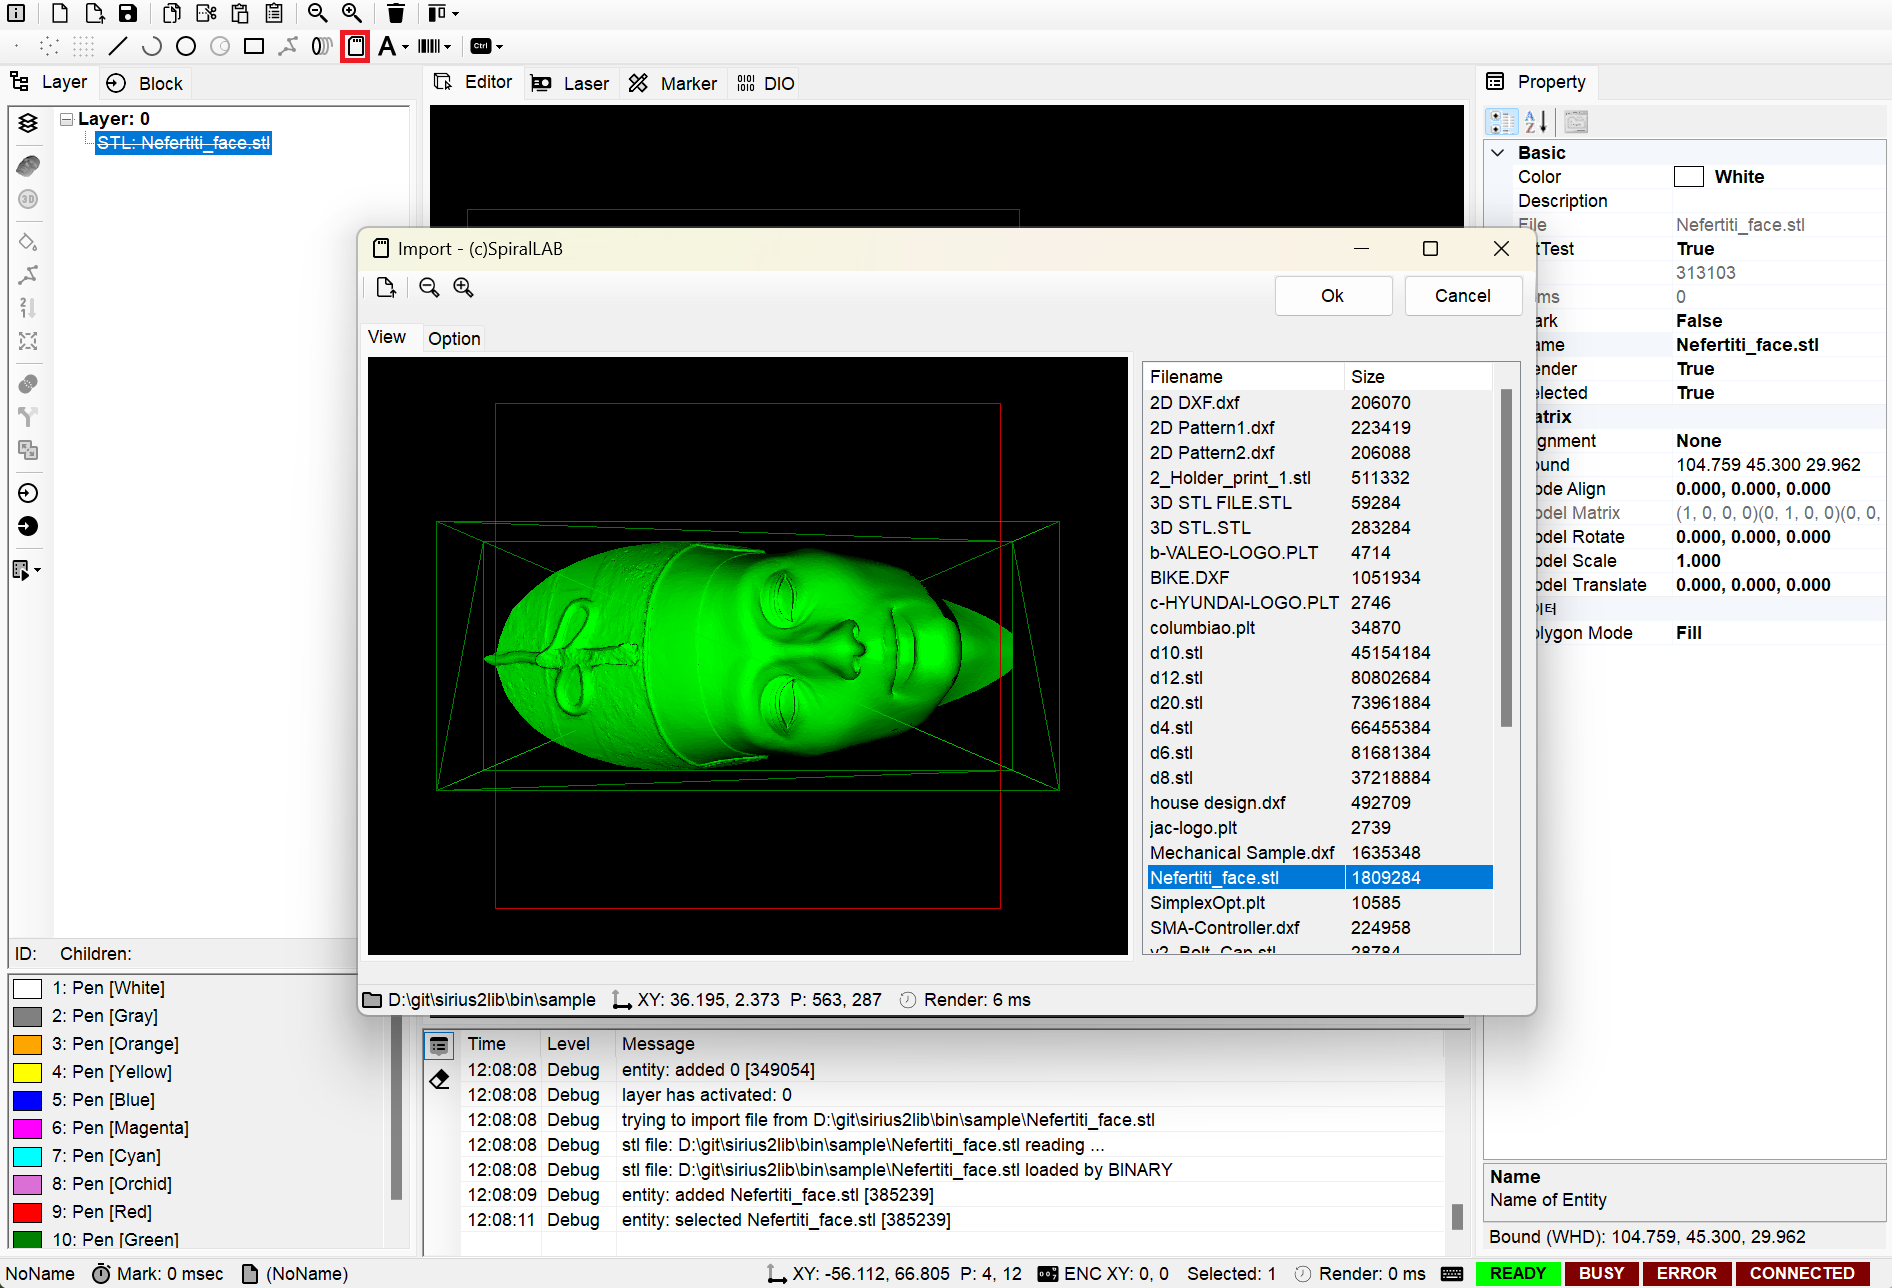Image resolution: width=1892 pixels, height=1288 pixels.
Task: Open the text tool dropdown arrow
Action: pos(405,47)
